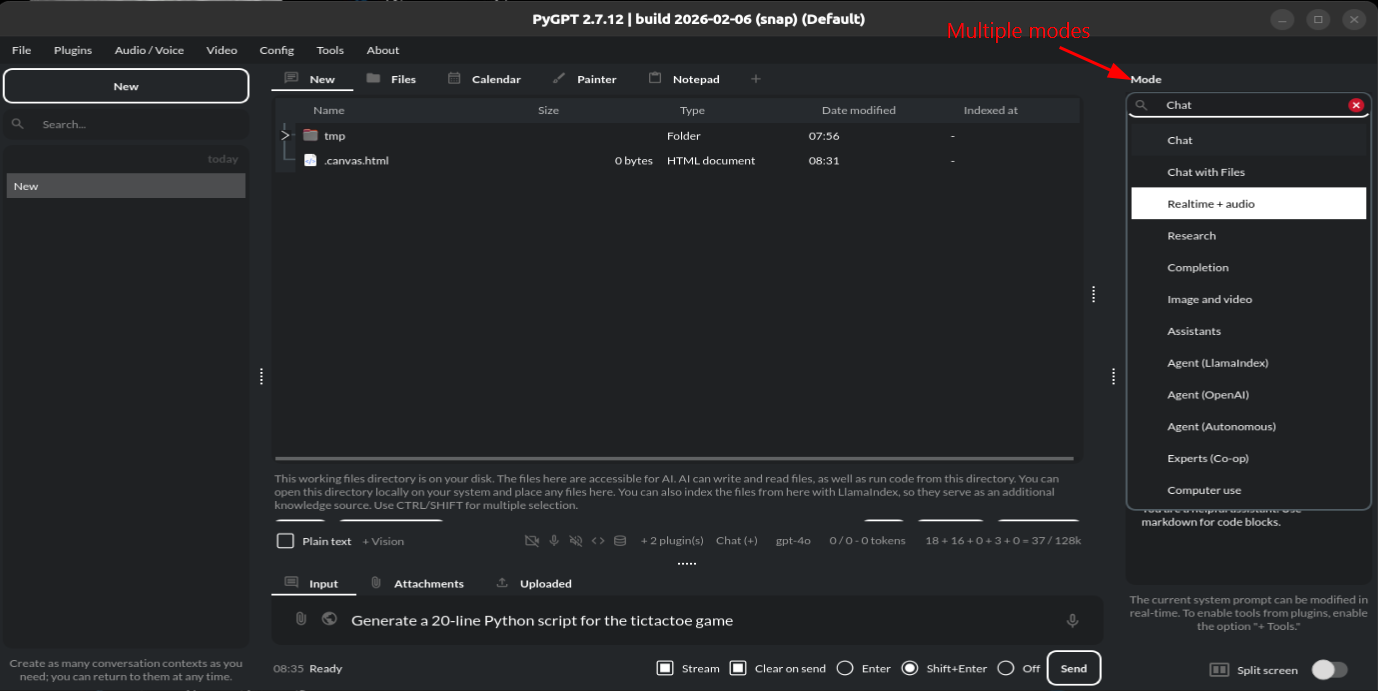The height and width of the screenshot is (691, 1378).
Task: Choose Image and video mode
Action: 1248,300
